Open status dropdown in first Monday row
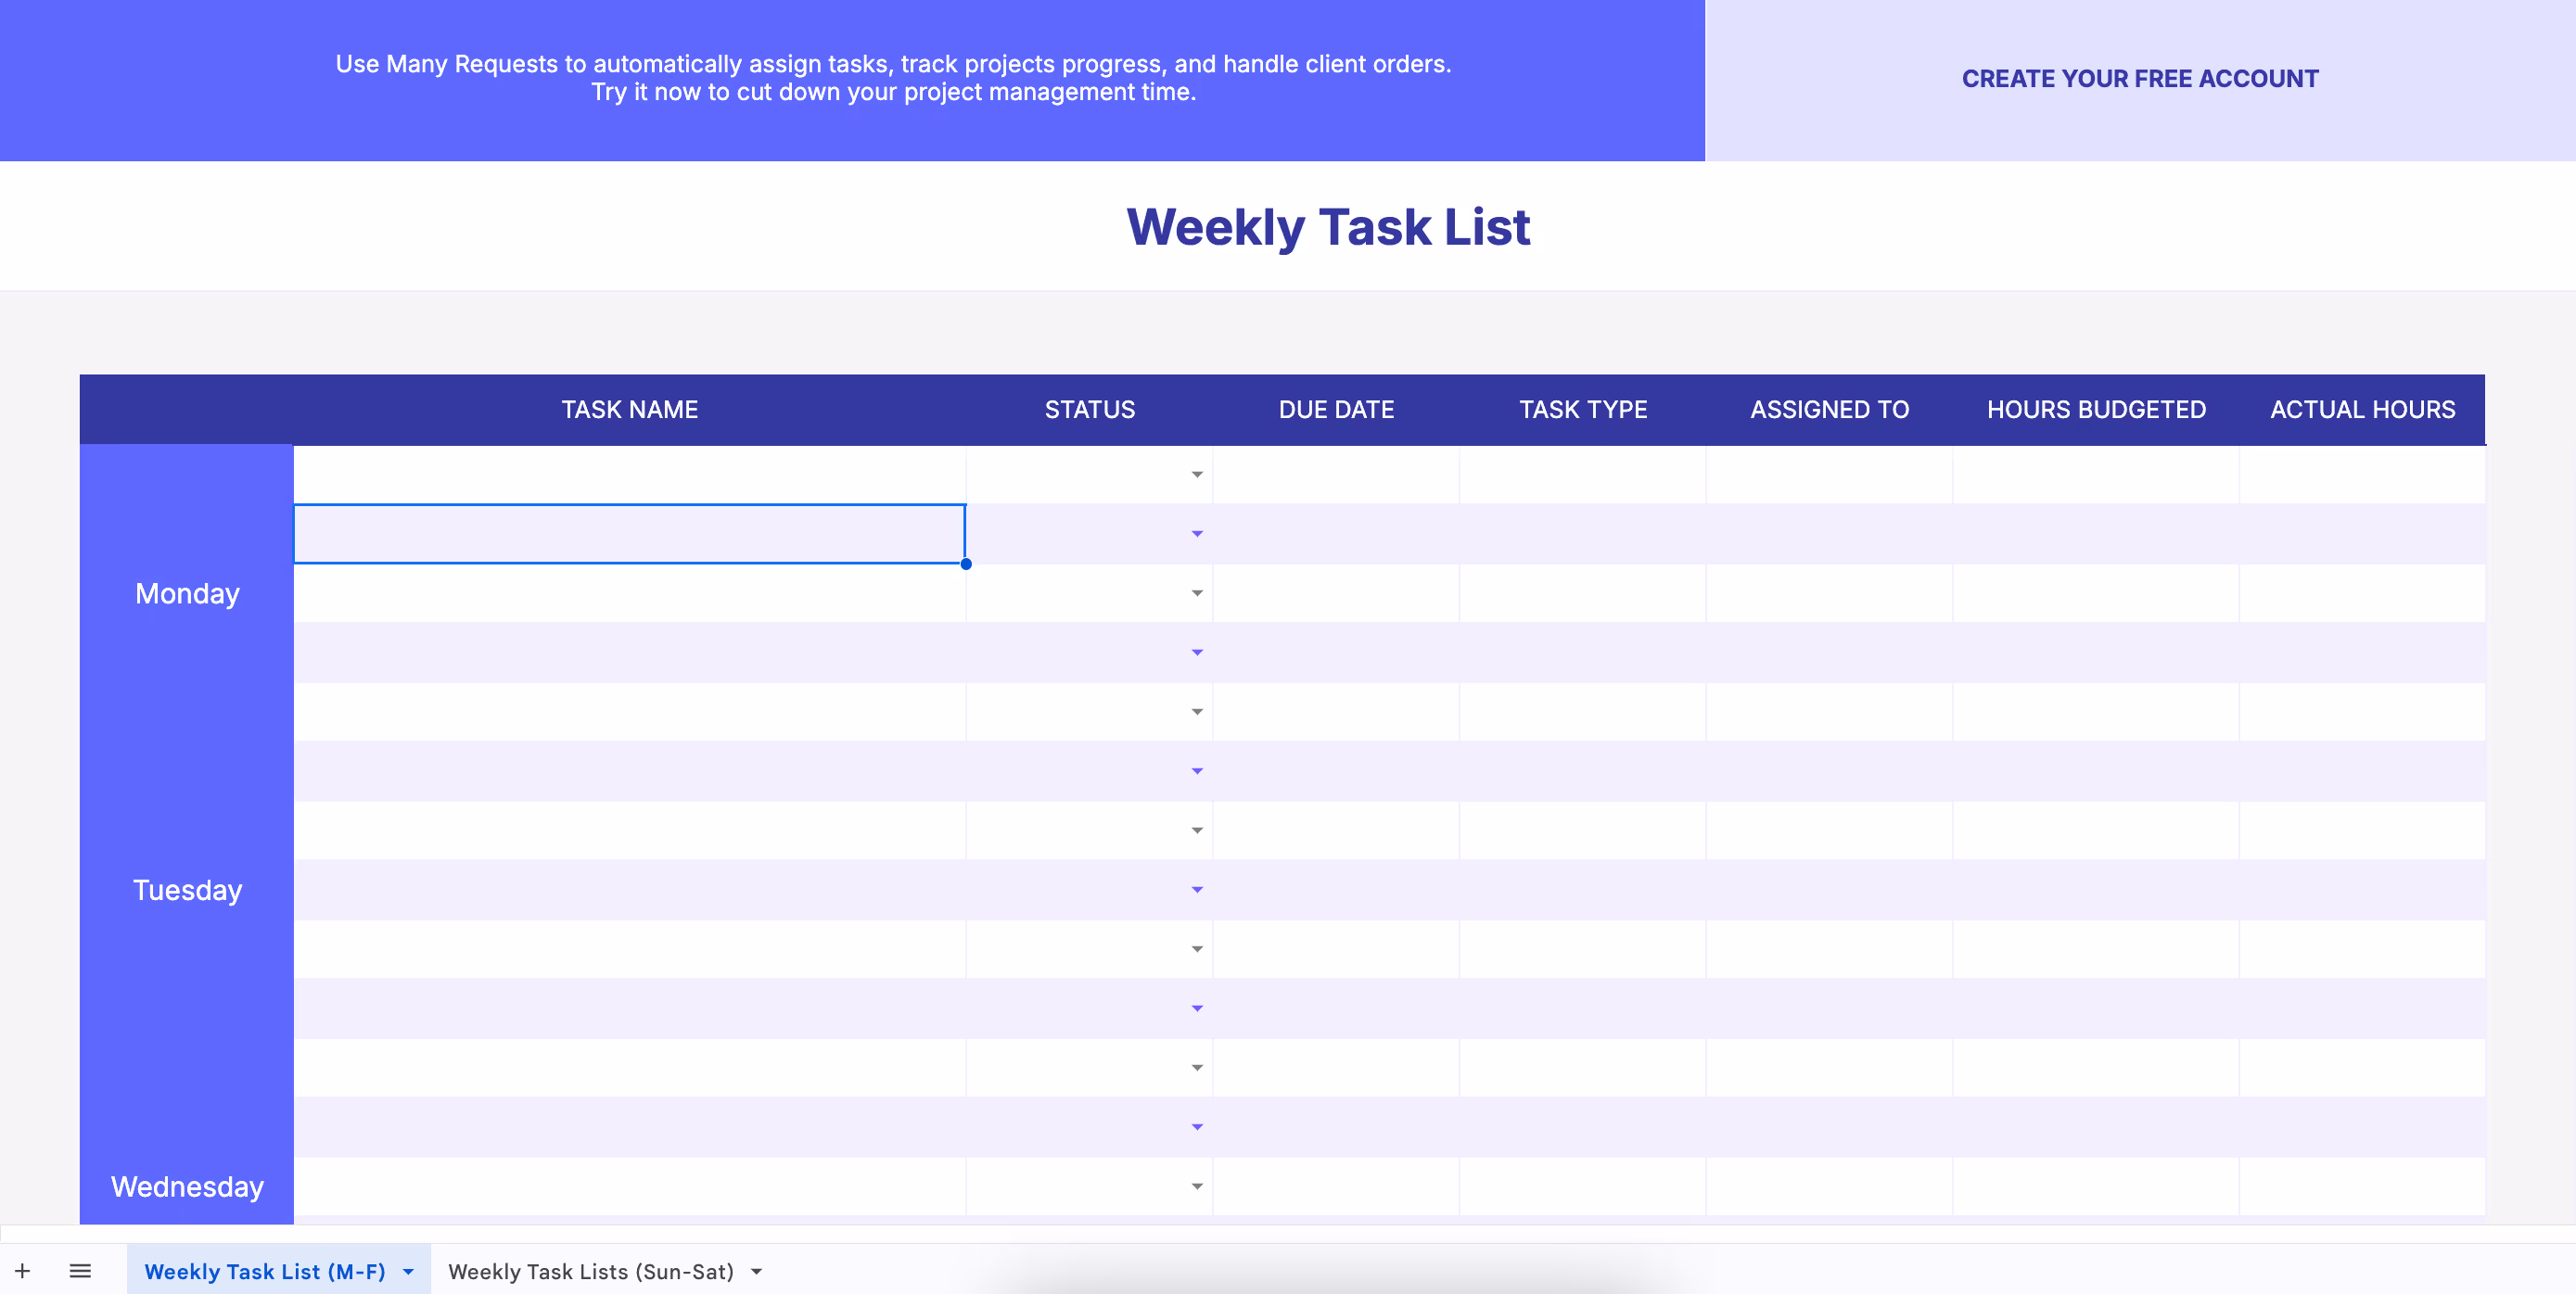 pyautogui.click(x=1197, y=475)
